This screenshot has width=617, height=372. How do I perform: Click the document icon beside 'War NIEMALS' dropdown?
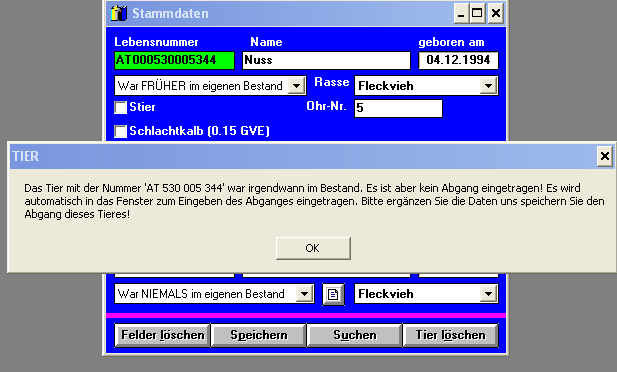(333, 294)
